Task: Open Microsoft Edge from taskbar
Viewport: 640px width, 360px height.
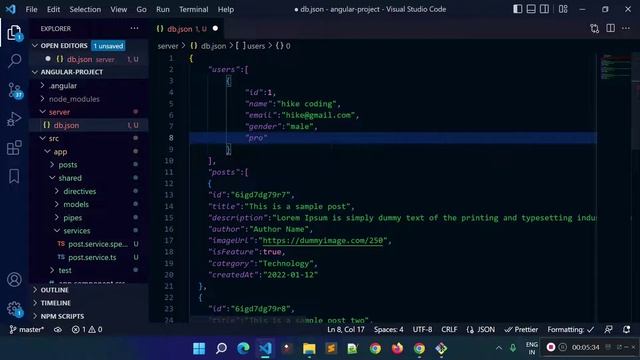Action: pyautogui.click(x=243, y=348)
